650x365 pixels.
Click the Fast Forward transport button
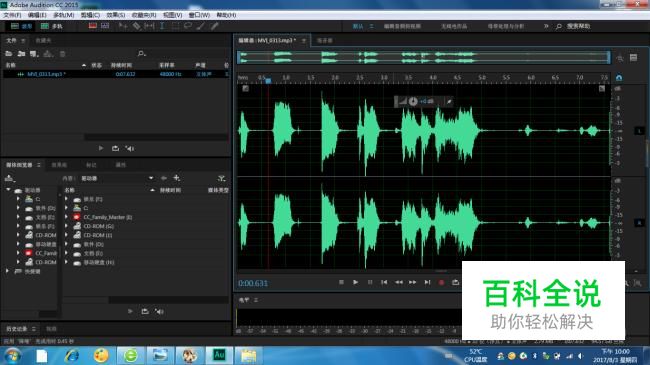click(412, 282)
